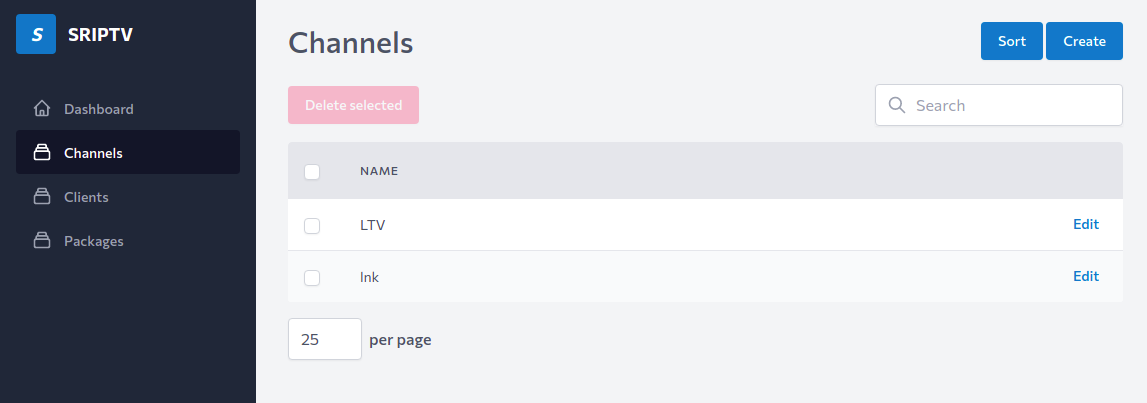Open the Packages menu item
The height and width of the screenshot is (403, 1147).
[x=93, y=241]
